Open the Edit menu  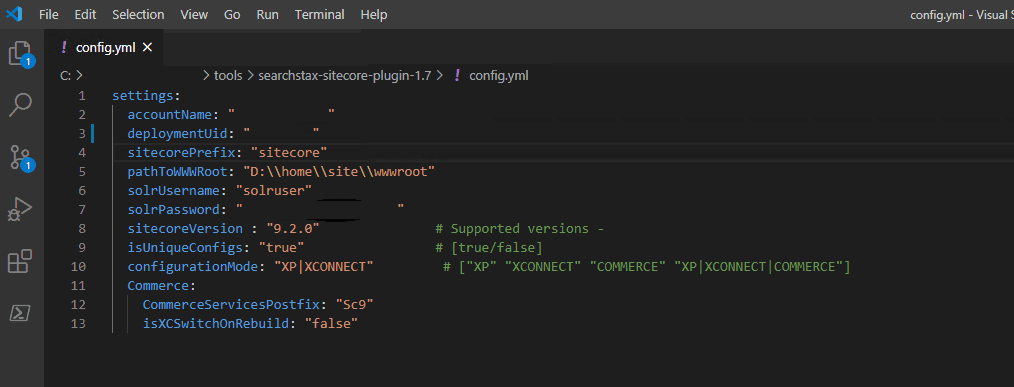point(85,14)
